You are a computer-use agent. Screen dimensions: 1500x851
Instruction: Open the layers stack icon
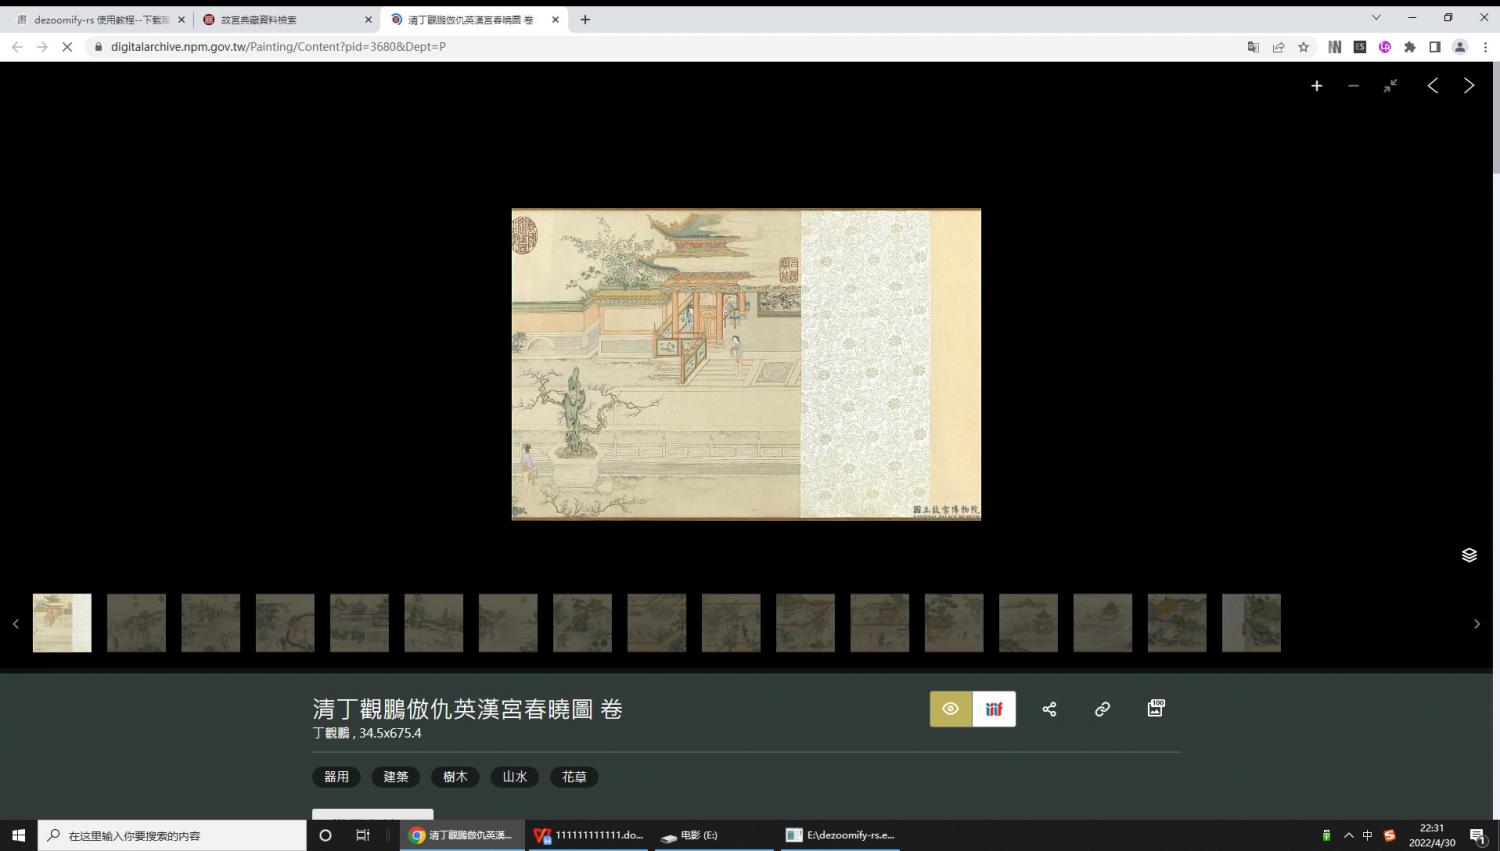pos(1469,555)
